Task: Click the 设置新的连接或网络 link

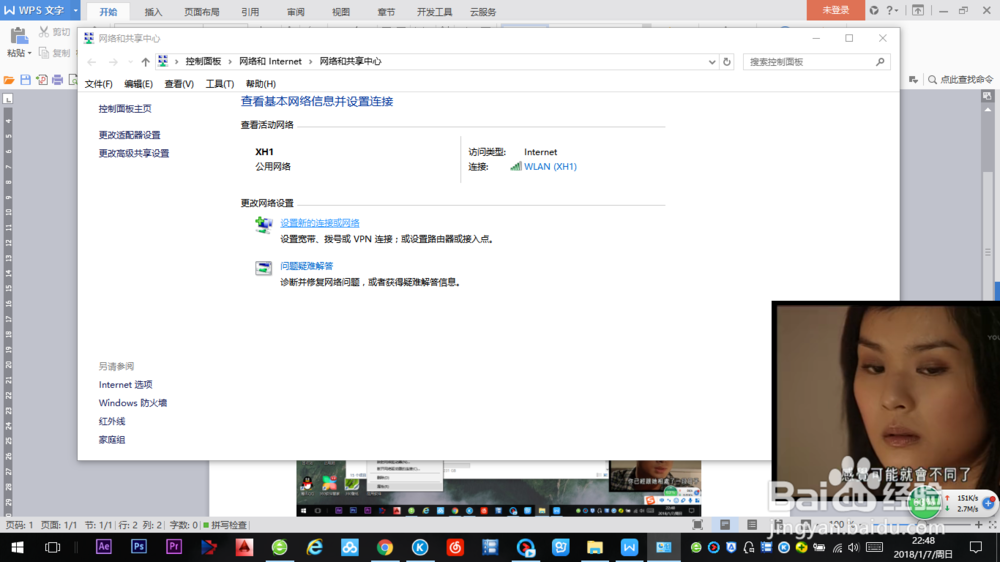Action: 320,223
